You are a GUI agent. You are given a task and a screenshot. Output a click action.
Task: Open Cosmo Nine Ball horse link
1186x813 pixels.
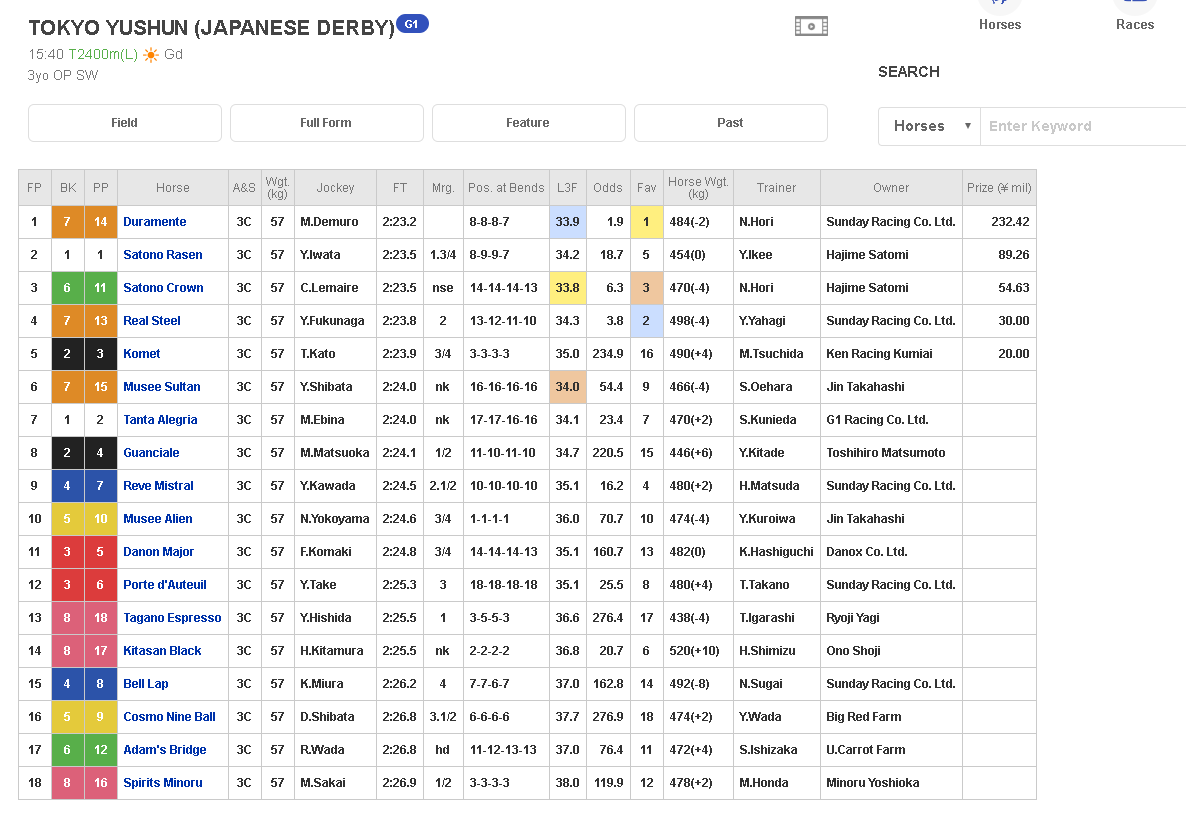click(169, 717)
